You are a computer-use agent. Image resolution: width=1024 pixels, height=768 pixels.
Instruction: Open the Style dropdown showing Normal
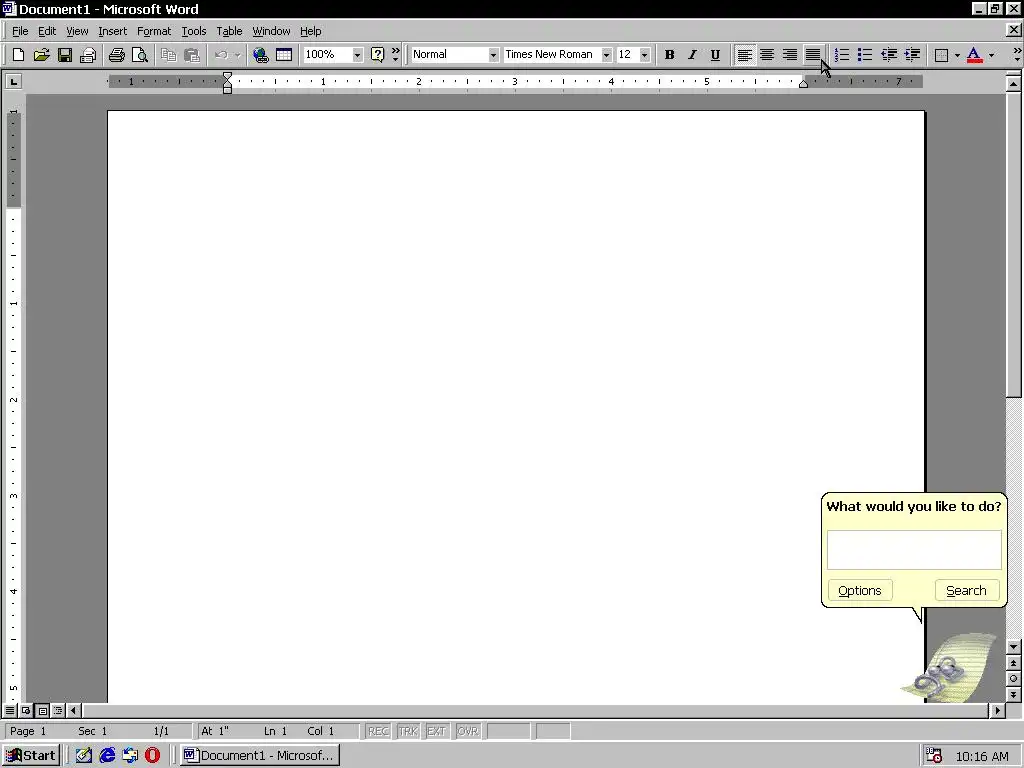click(x=493, y=55)
